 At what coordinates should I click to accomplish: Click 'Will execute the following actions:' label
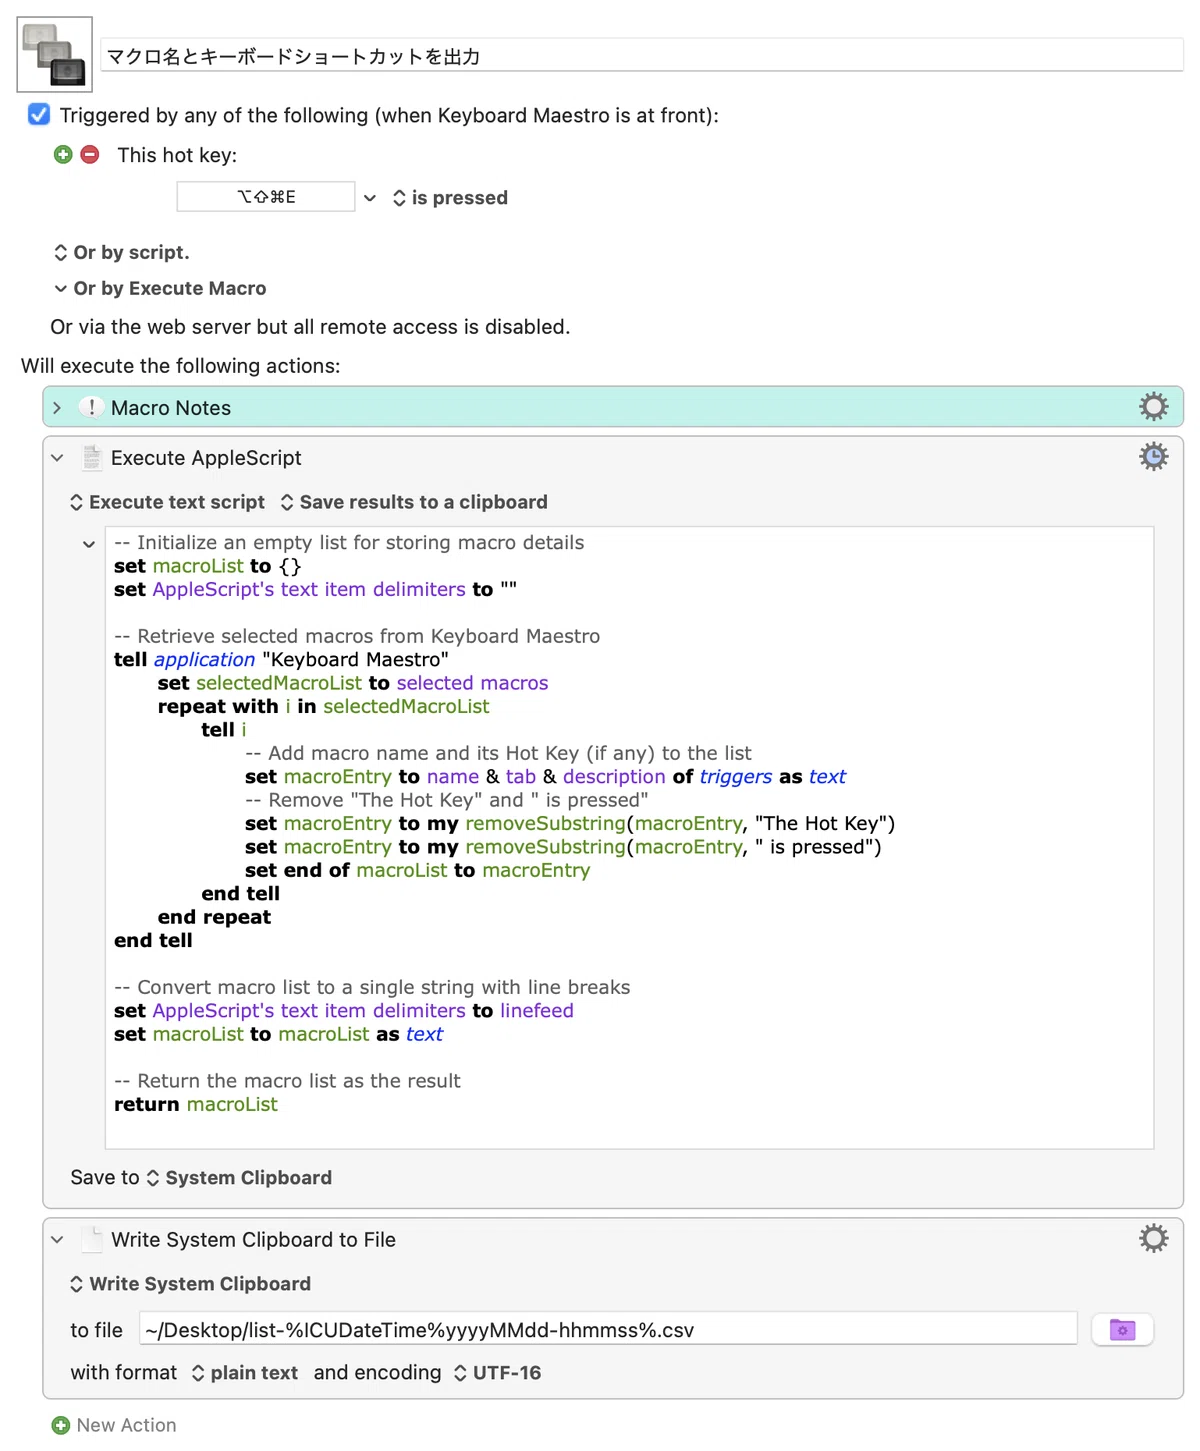tap(181, 366)
